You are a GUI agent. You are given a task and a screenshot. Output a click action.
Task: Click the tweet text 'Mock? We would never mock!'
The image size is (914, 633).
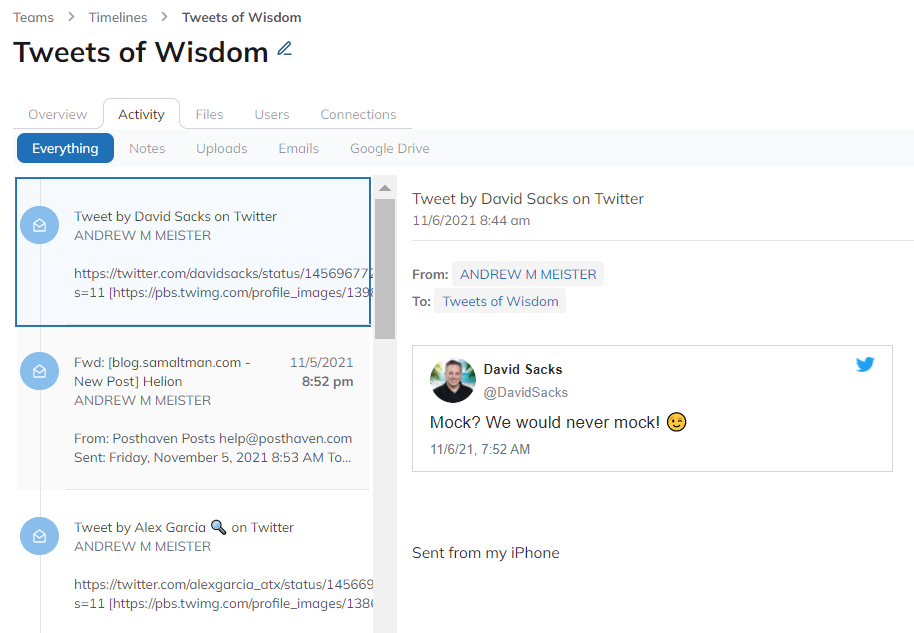[x=544, y=422]
